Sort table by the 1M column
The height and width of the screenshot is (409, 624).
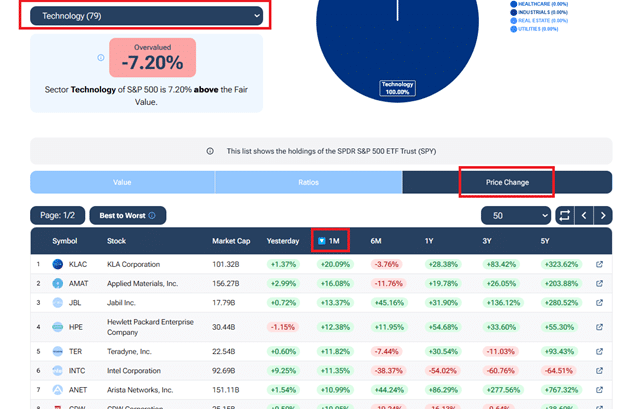click(329, 241)
